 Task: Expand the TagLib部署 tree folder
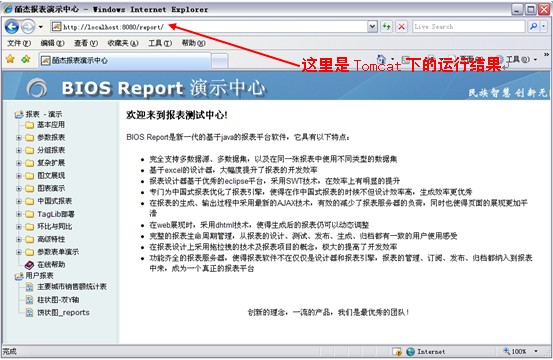click(x=19, y=214)
